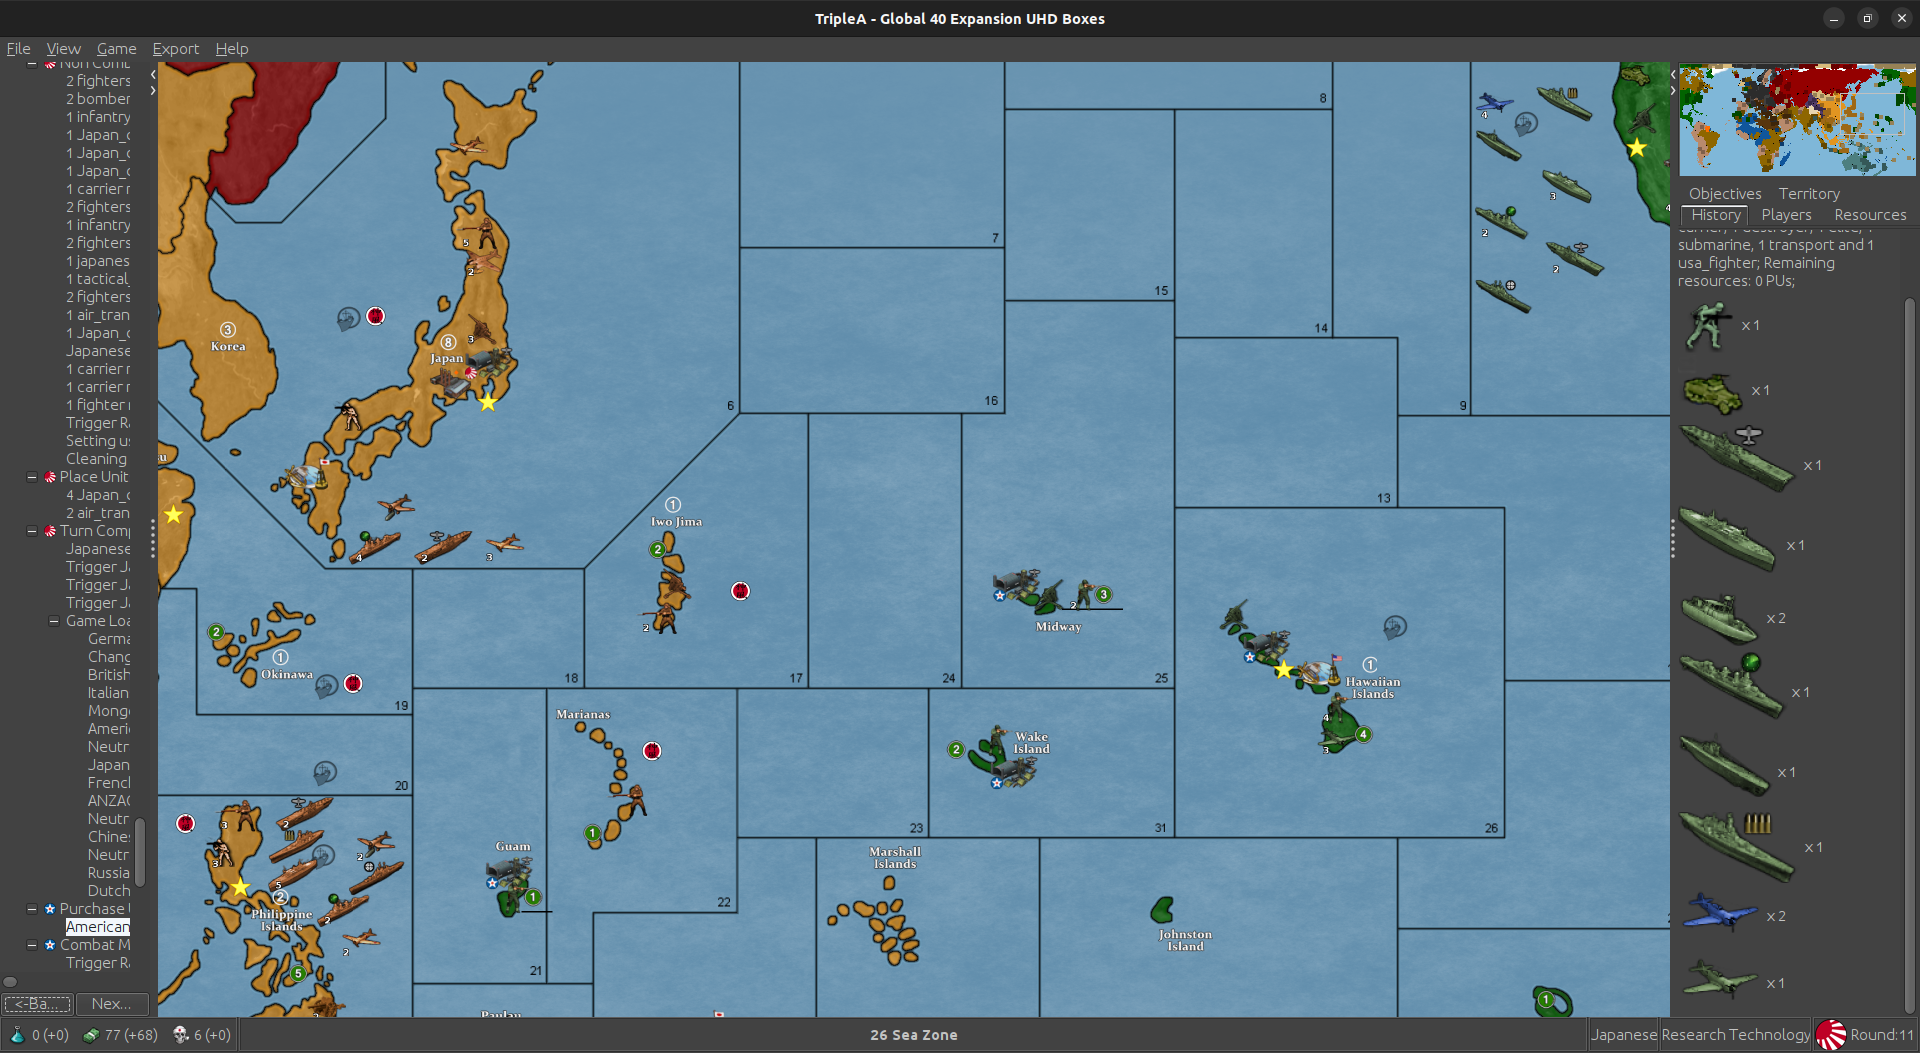Click the naval base anchor near Hawaiian Islands
The height and width of the screenshot is (1053, 1920).
(1395, 627)
